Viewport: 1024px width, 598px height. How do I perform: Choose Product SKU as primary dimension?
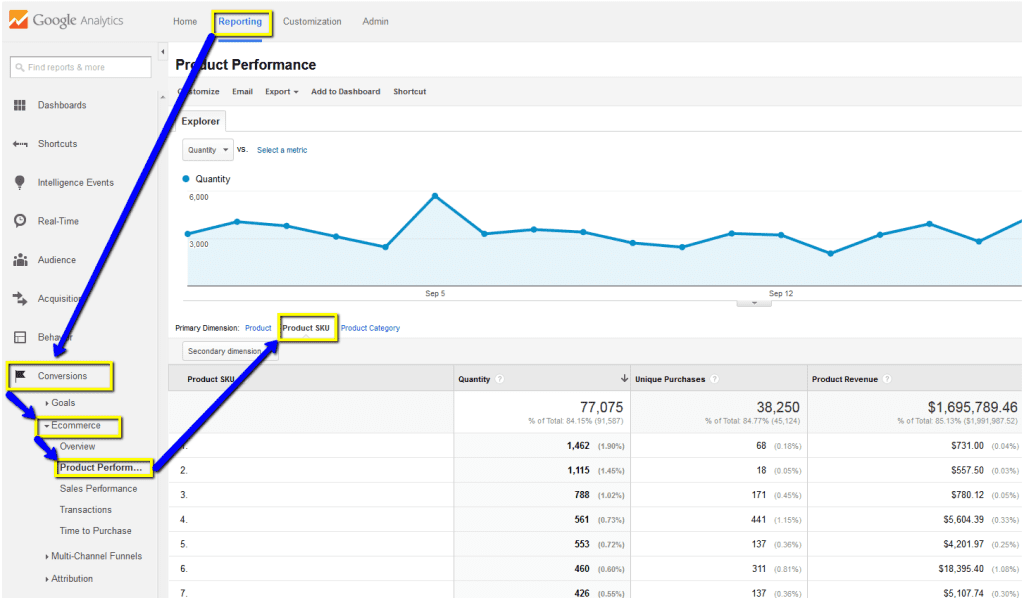306,328
